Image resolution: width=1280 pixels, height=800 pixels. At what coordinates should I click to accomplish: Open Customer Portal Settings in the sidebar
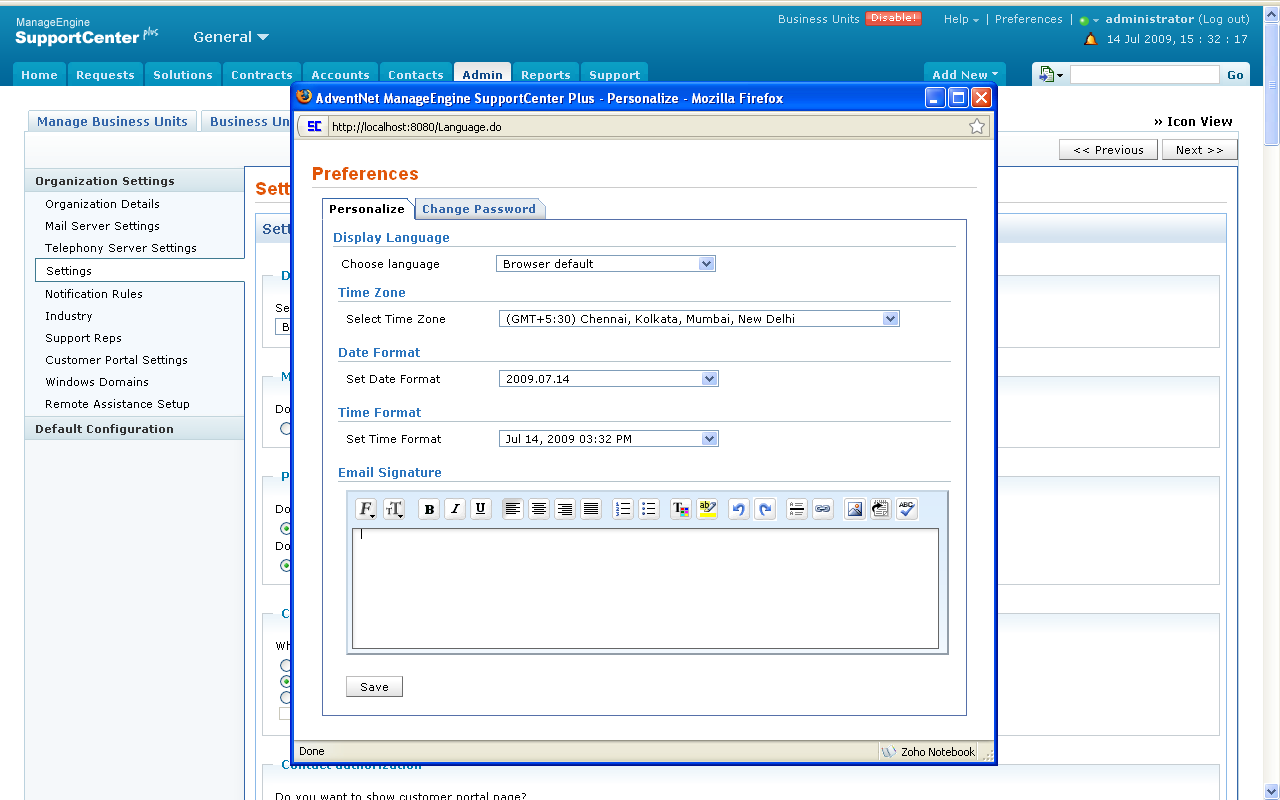click(x=116, y=360)
